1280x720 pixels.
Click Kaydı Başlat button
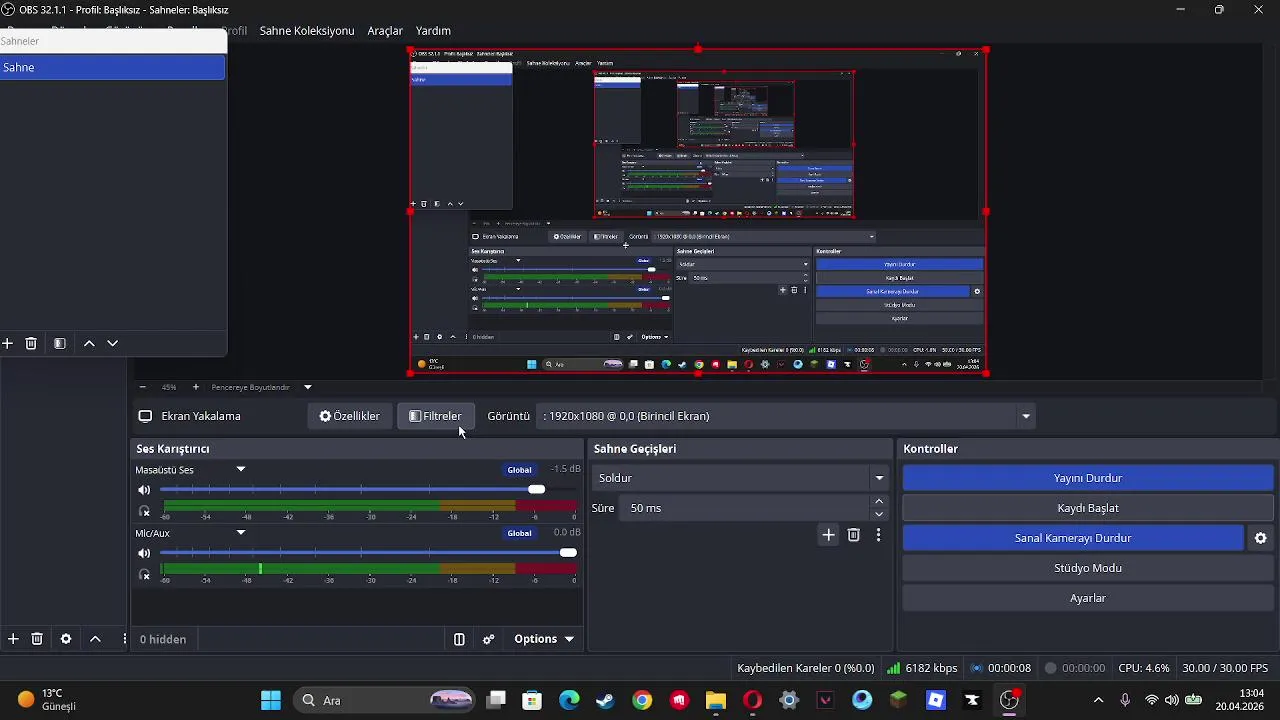pos(1088,508)
